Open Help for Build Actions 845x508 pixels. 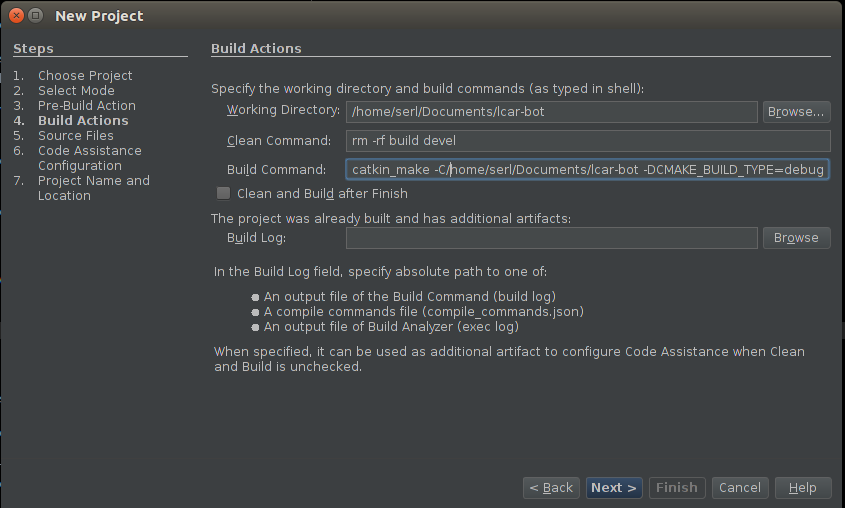(803, 488)
